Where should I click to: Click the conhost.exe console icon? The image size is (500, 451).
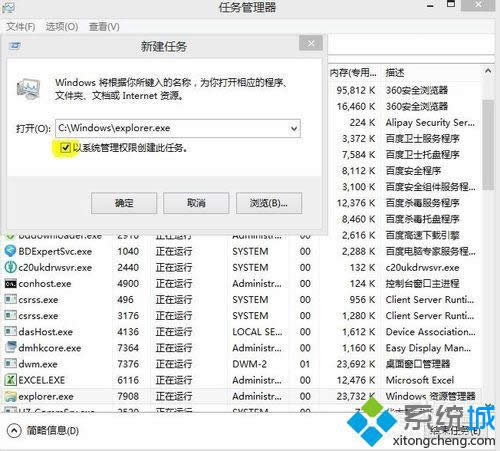point(10,284)
